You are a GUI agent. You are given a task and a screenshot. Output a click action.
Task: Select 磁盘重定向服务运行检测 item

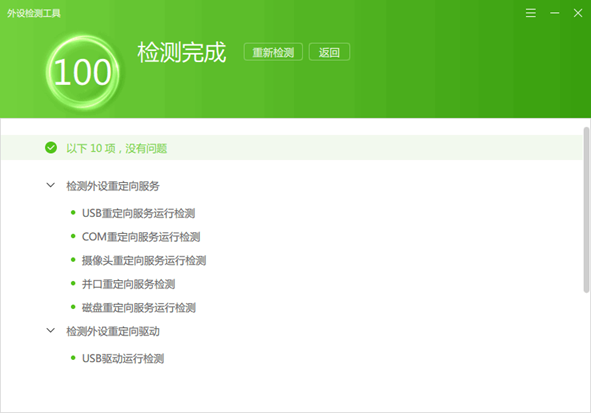pyautogui.click(x=138, y=307)
